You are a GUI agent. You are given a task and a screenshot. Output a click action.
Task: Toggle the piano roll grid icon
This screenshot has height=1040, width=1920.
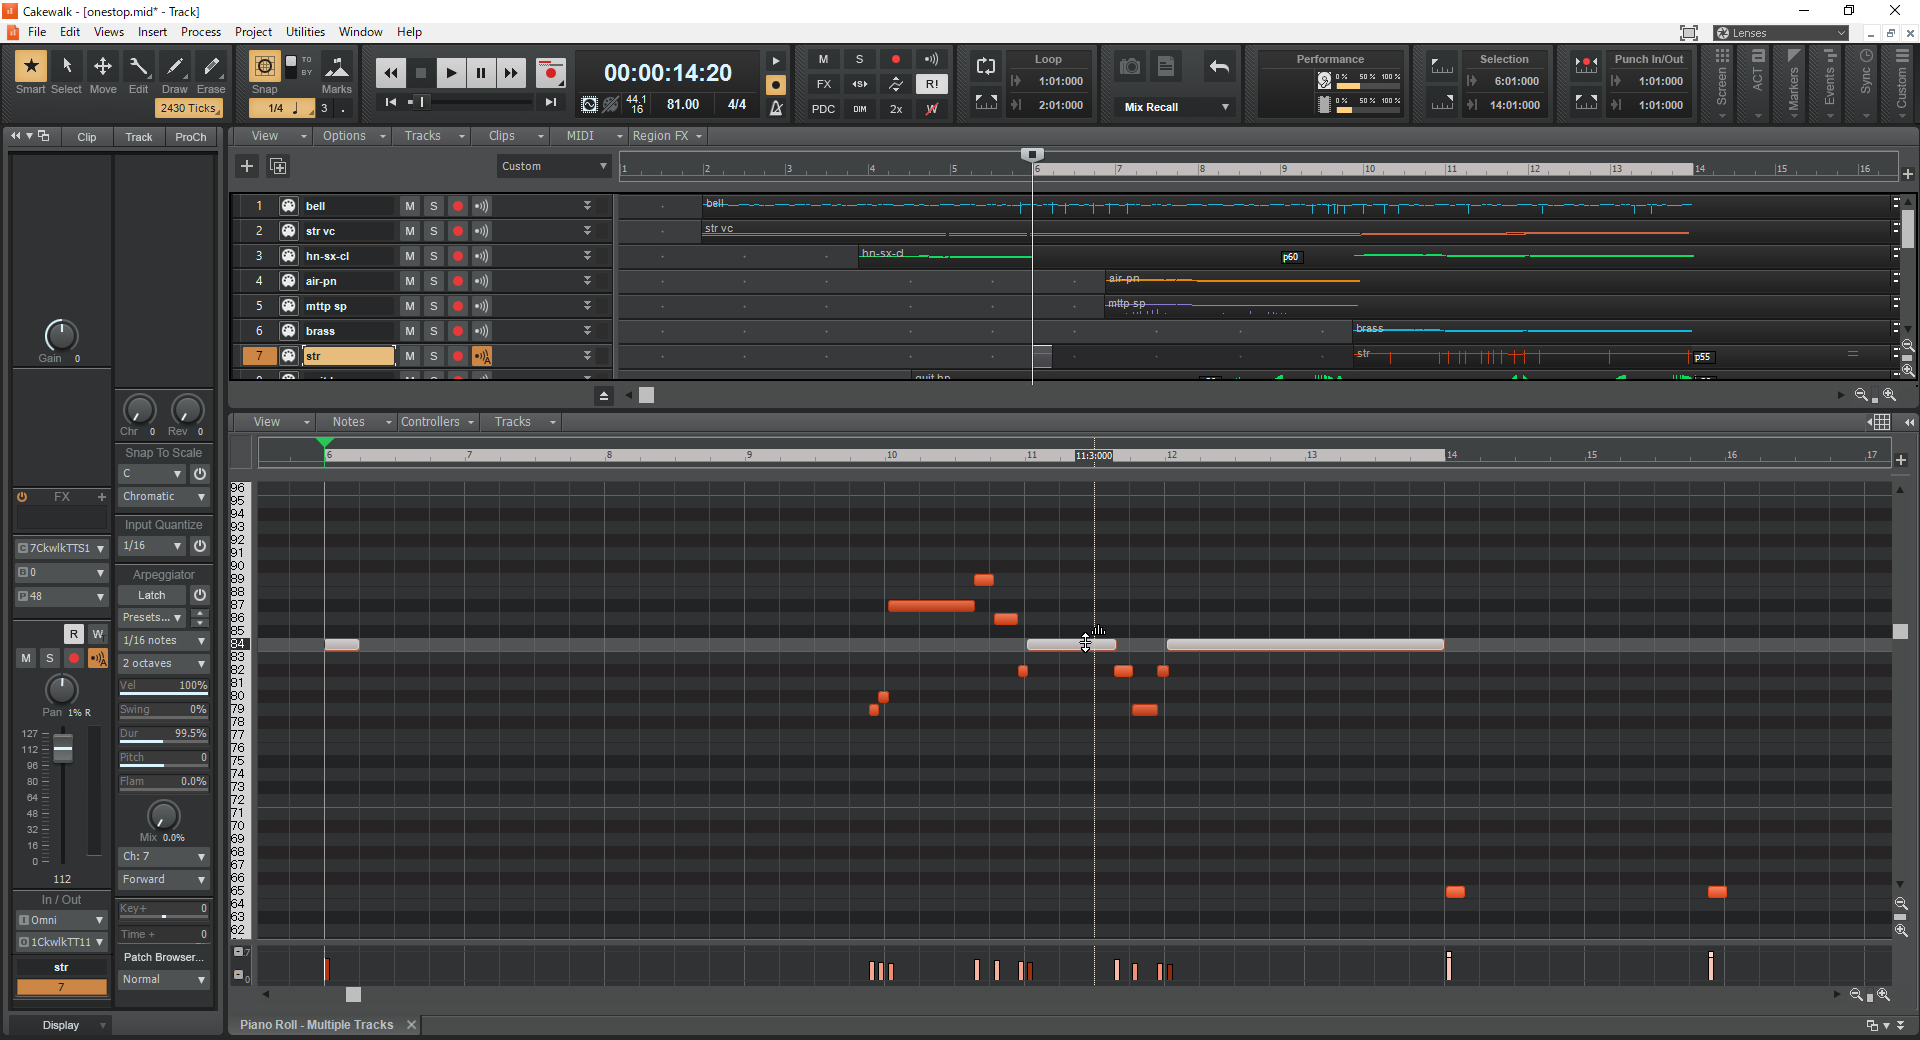point(1881,422)
